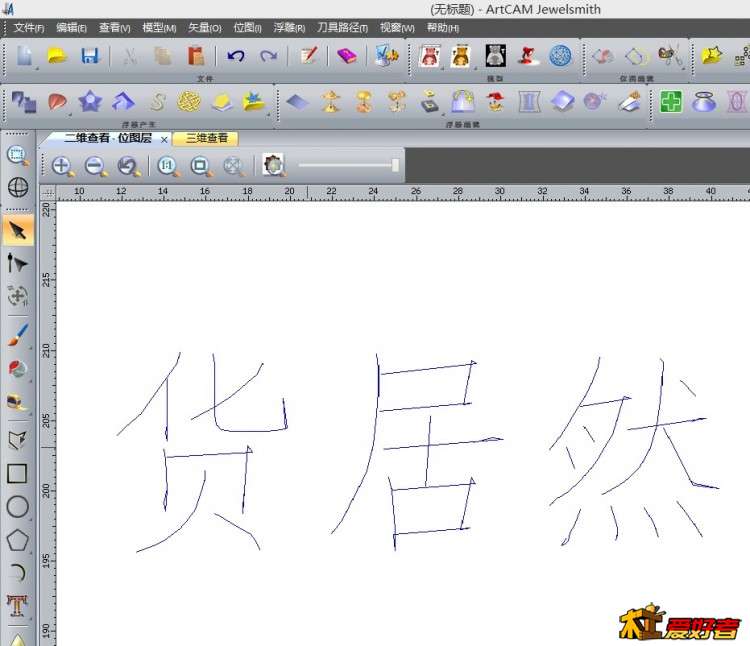Open the 编辑 (Edit) menu
This screenshot has width=750, height=646.
[71, 28]
